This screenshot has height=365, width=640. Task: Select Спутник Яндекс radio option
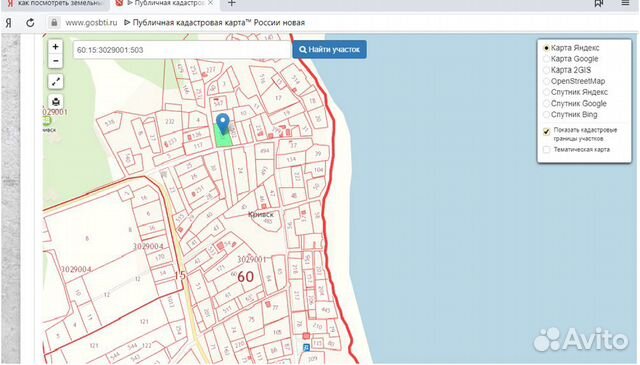[546, 92]
